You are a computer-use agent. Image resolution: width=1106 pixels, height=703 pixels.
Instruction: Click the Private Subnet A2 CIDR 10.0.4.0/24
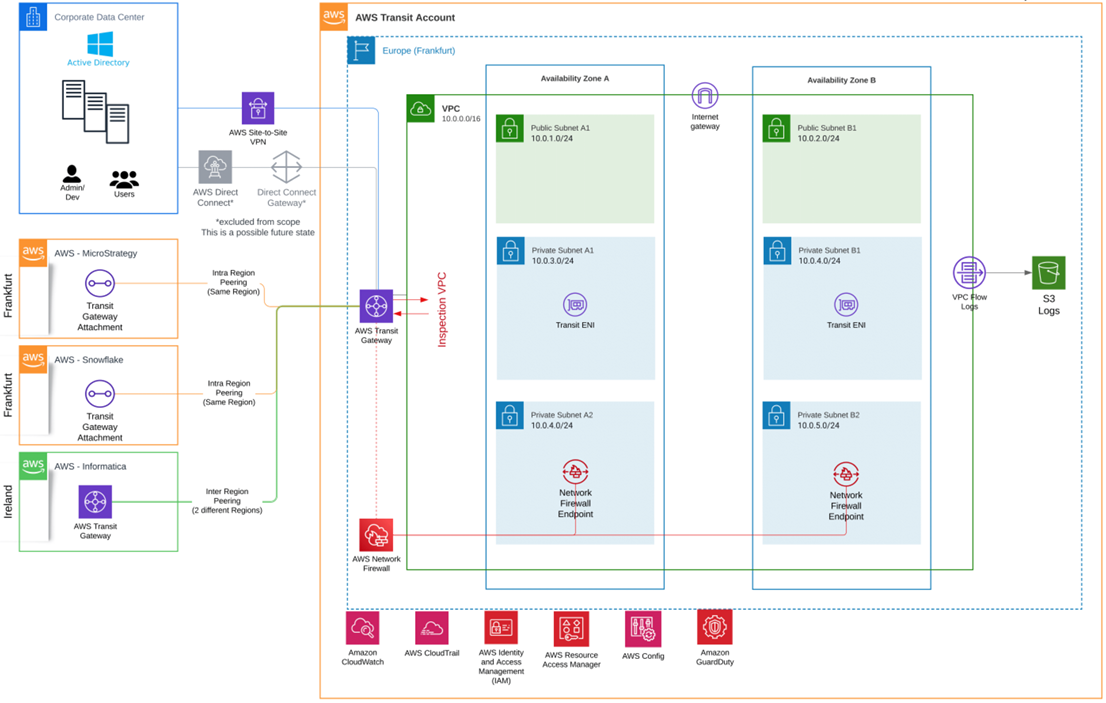[x=552, y=425]
